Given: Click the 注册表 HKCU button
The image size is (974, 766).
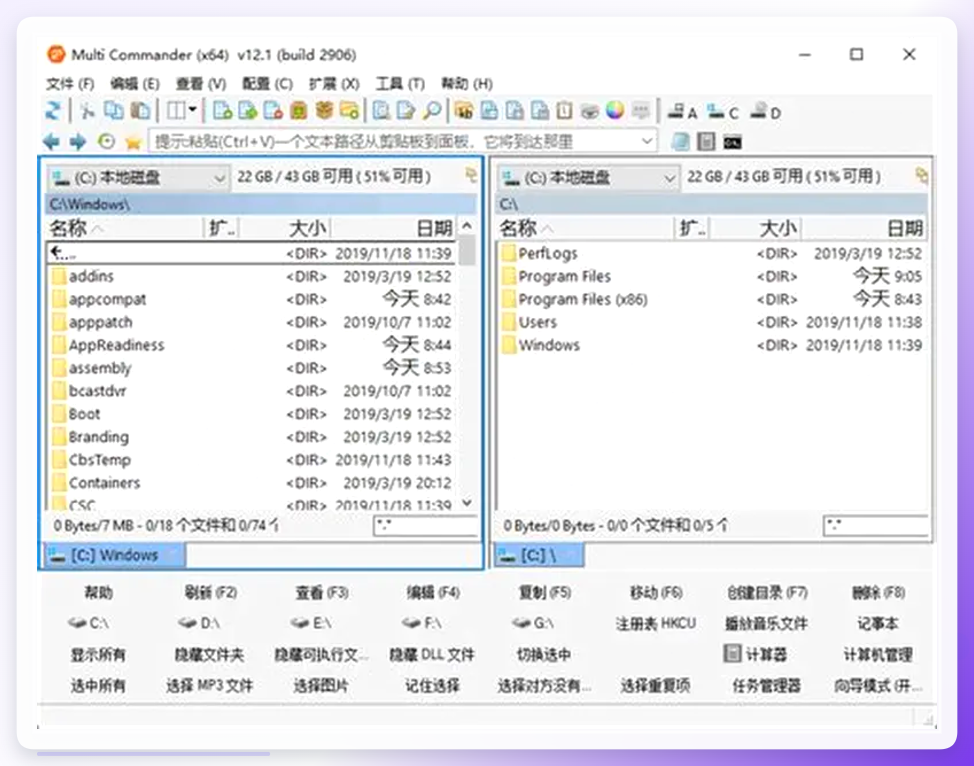Looking at the screenshot, I should pos(656,623).
